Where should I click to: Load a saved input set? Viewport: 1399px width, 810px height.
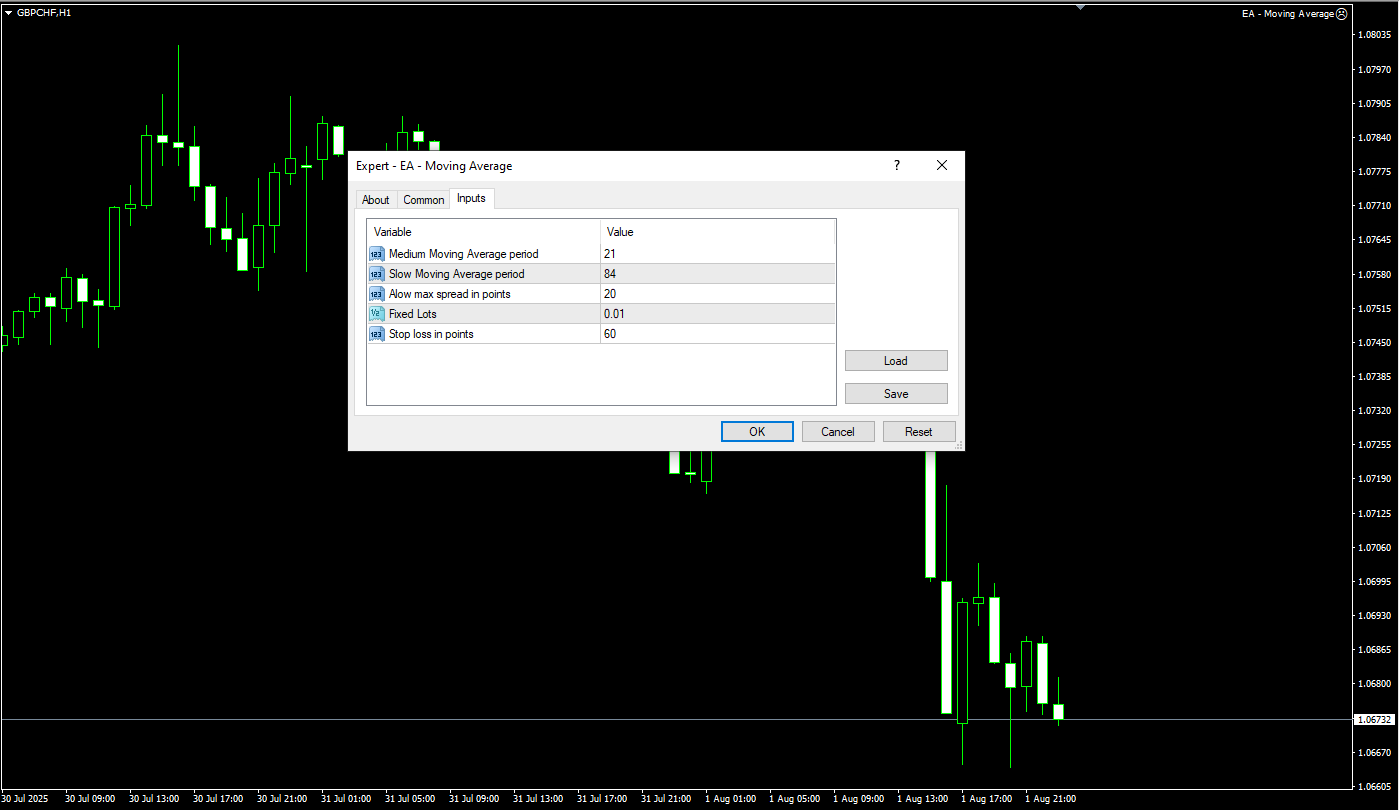click(x=896, y=361)
